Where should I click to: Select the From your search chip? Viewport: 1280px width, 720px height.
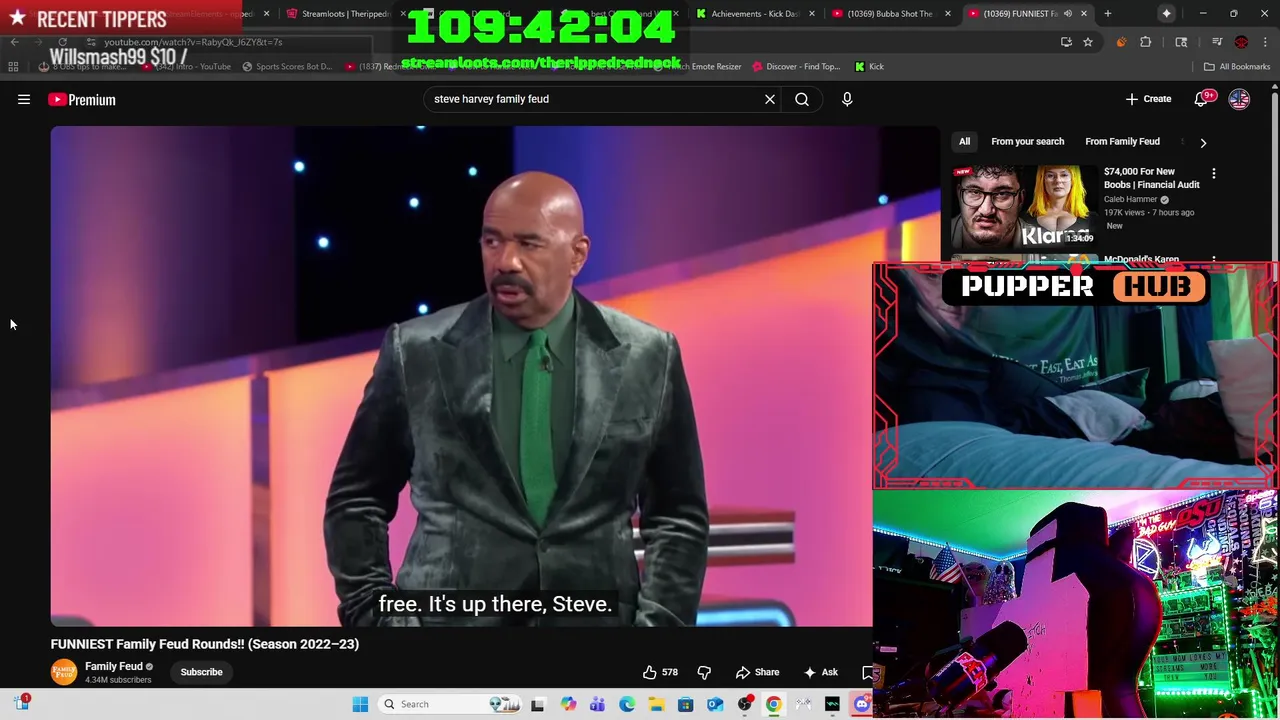click(1027, 142)
